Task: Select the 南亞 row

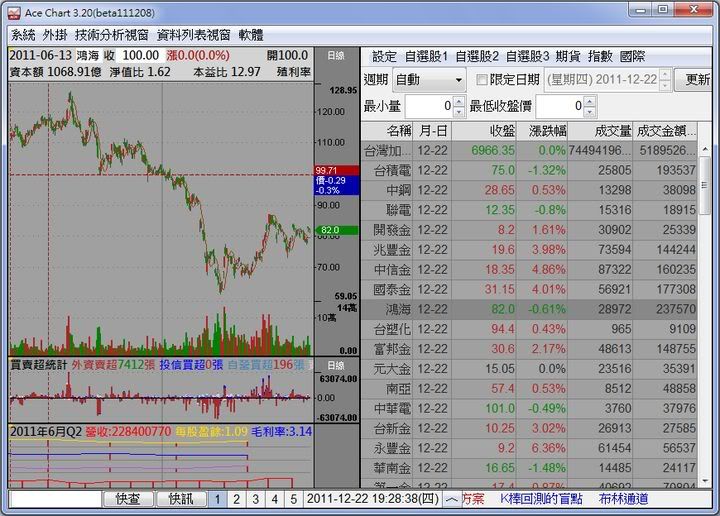Action: click(529, 388)
